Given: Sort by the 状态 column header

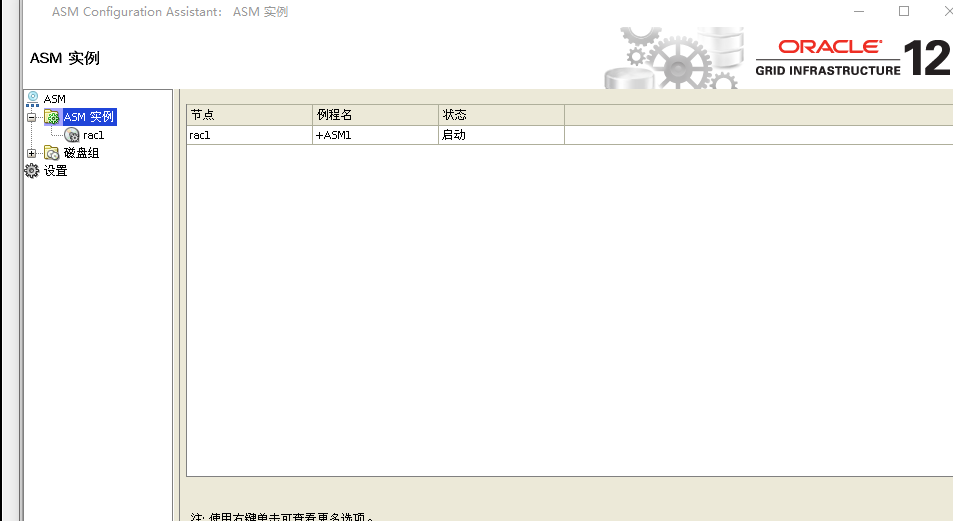Looking at the screenshot, I should pyautogui.click(x=501, y=115).
